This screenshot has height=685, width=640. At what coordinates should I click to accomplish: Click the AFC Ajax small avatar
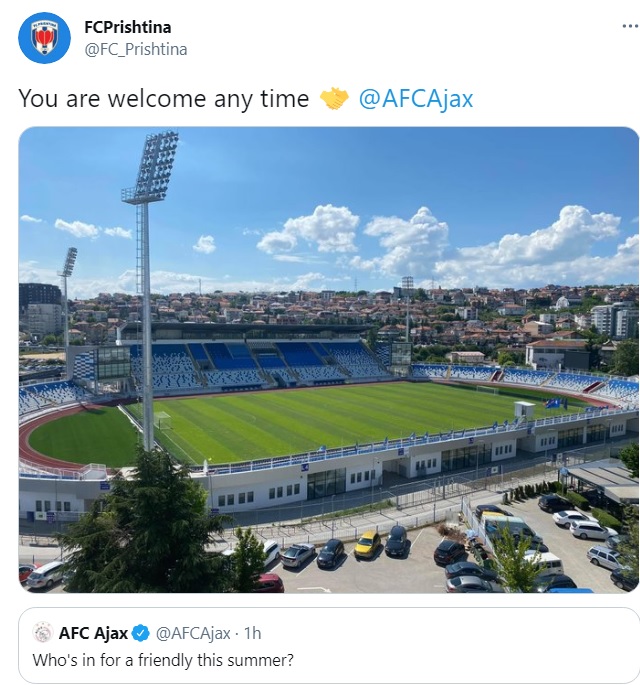tap(43, 633)
